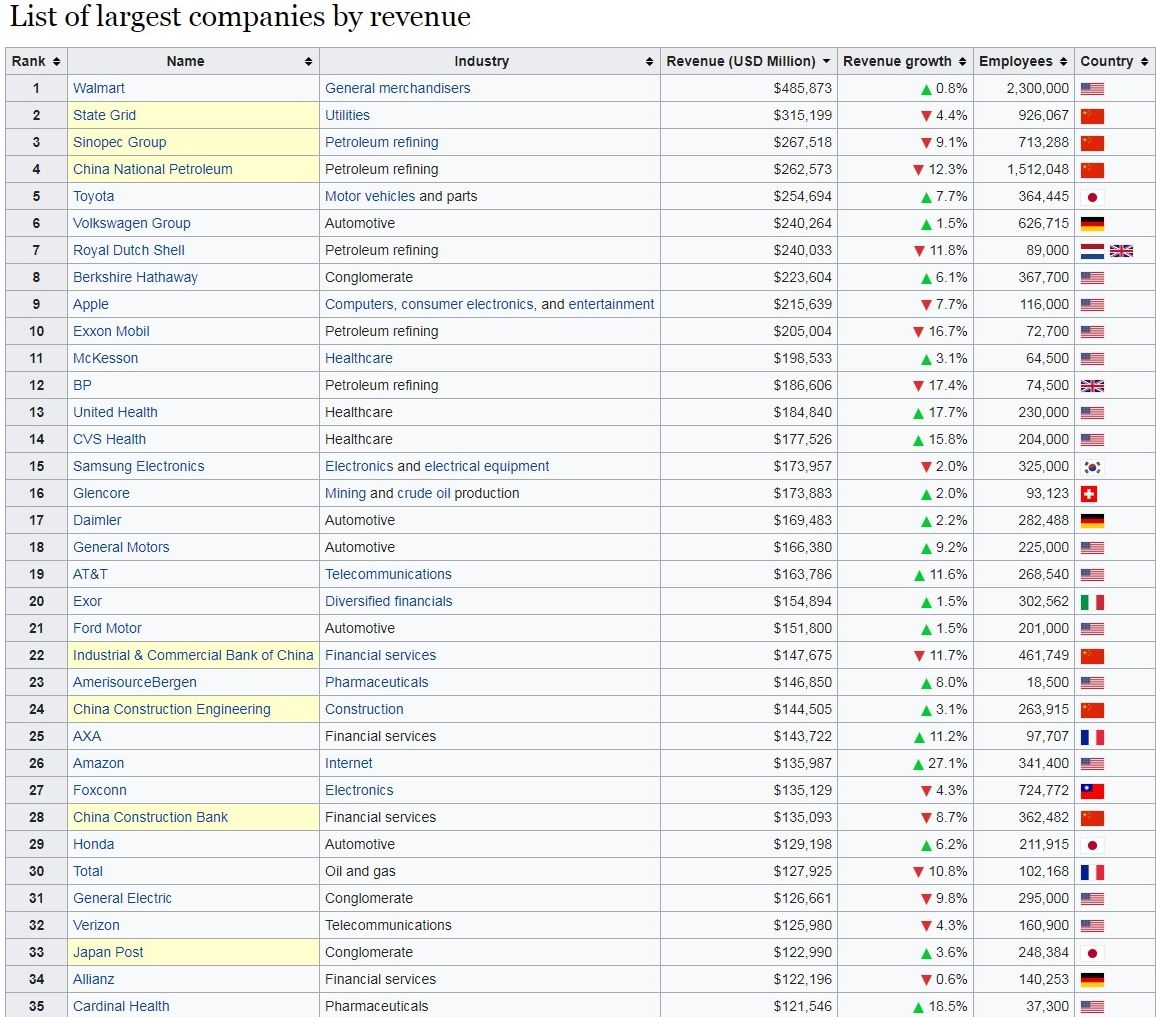Open China National Petroleum link
This screenshot has width=1156, height=1017.
(x=153, y=169)
